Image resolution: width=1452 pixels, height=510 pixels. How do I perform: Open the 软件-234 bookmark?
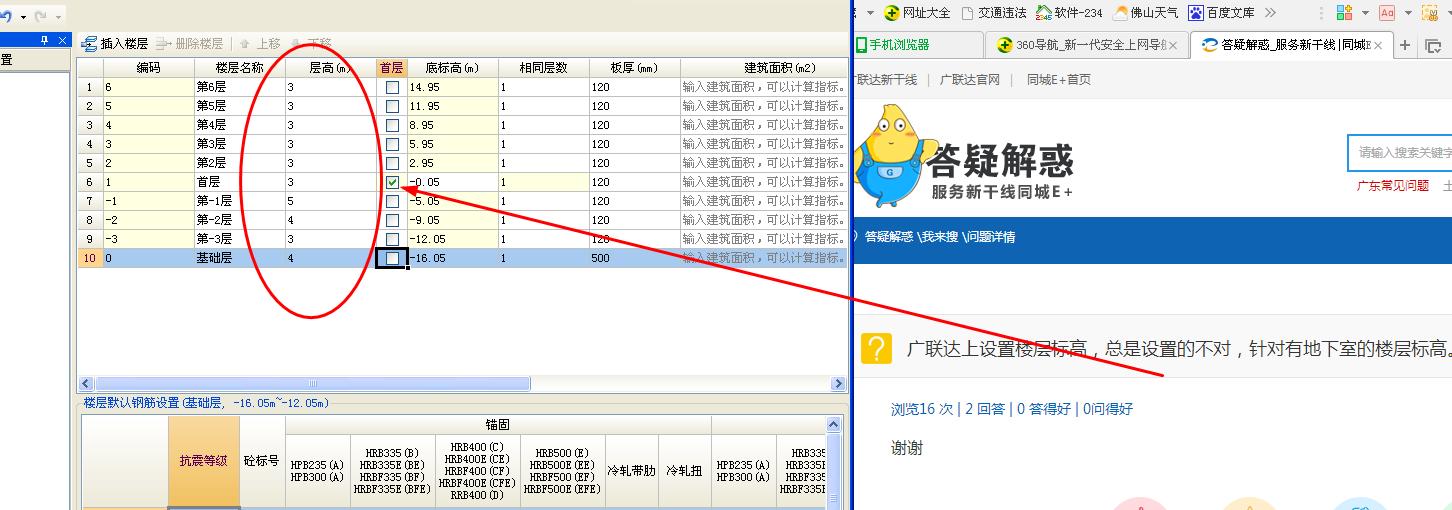pyautogui.click(x=1069, y=13)
